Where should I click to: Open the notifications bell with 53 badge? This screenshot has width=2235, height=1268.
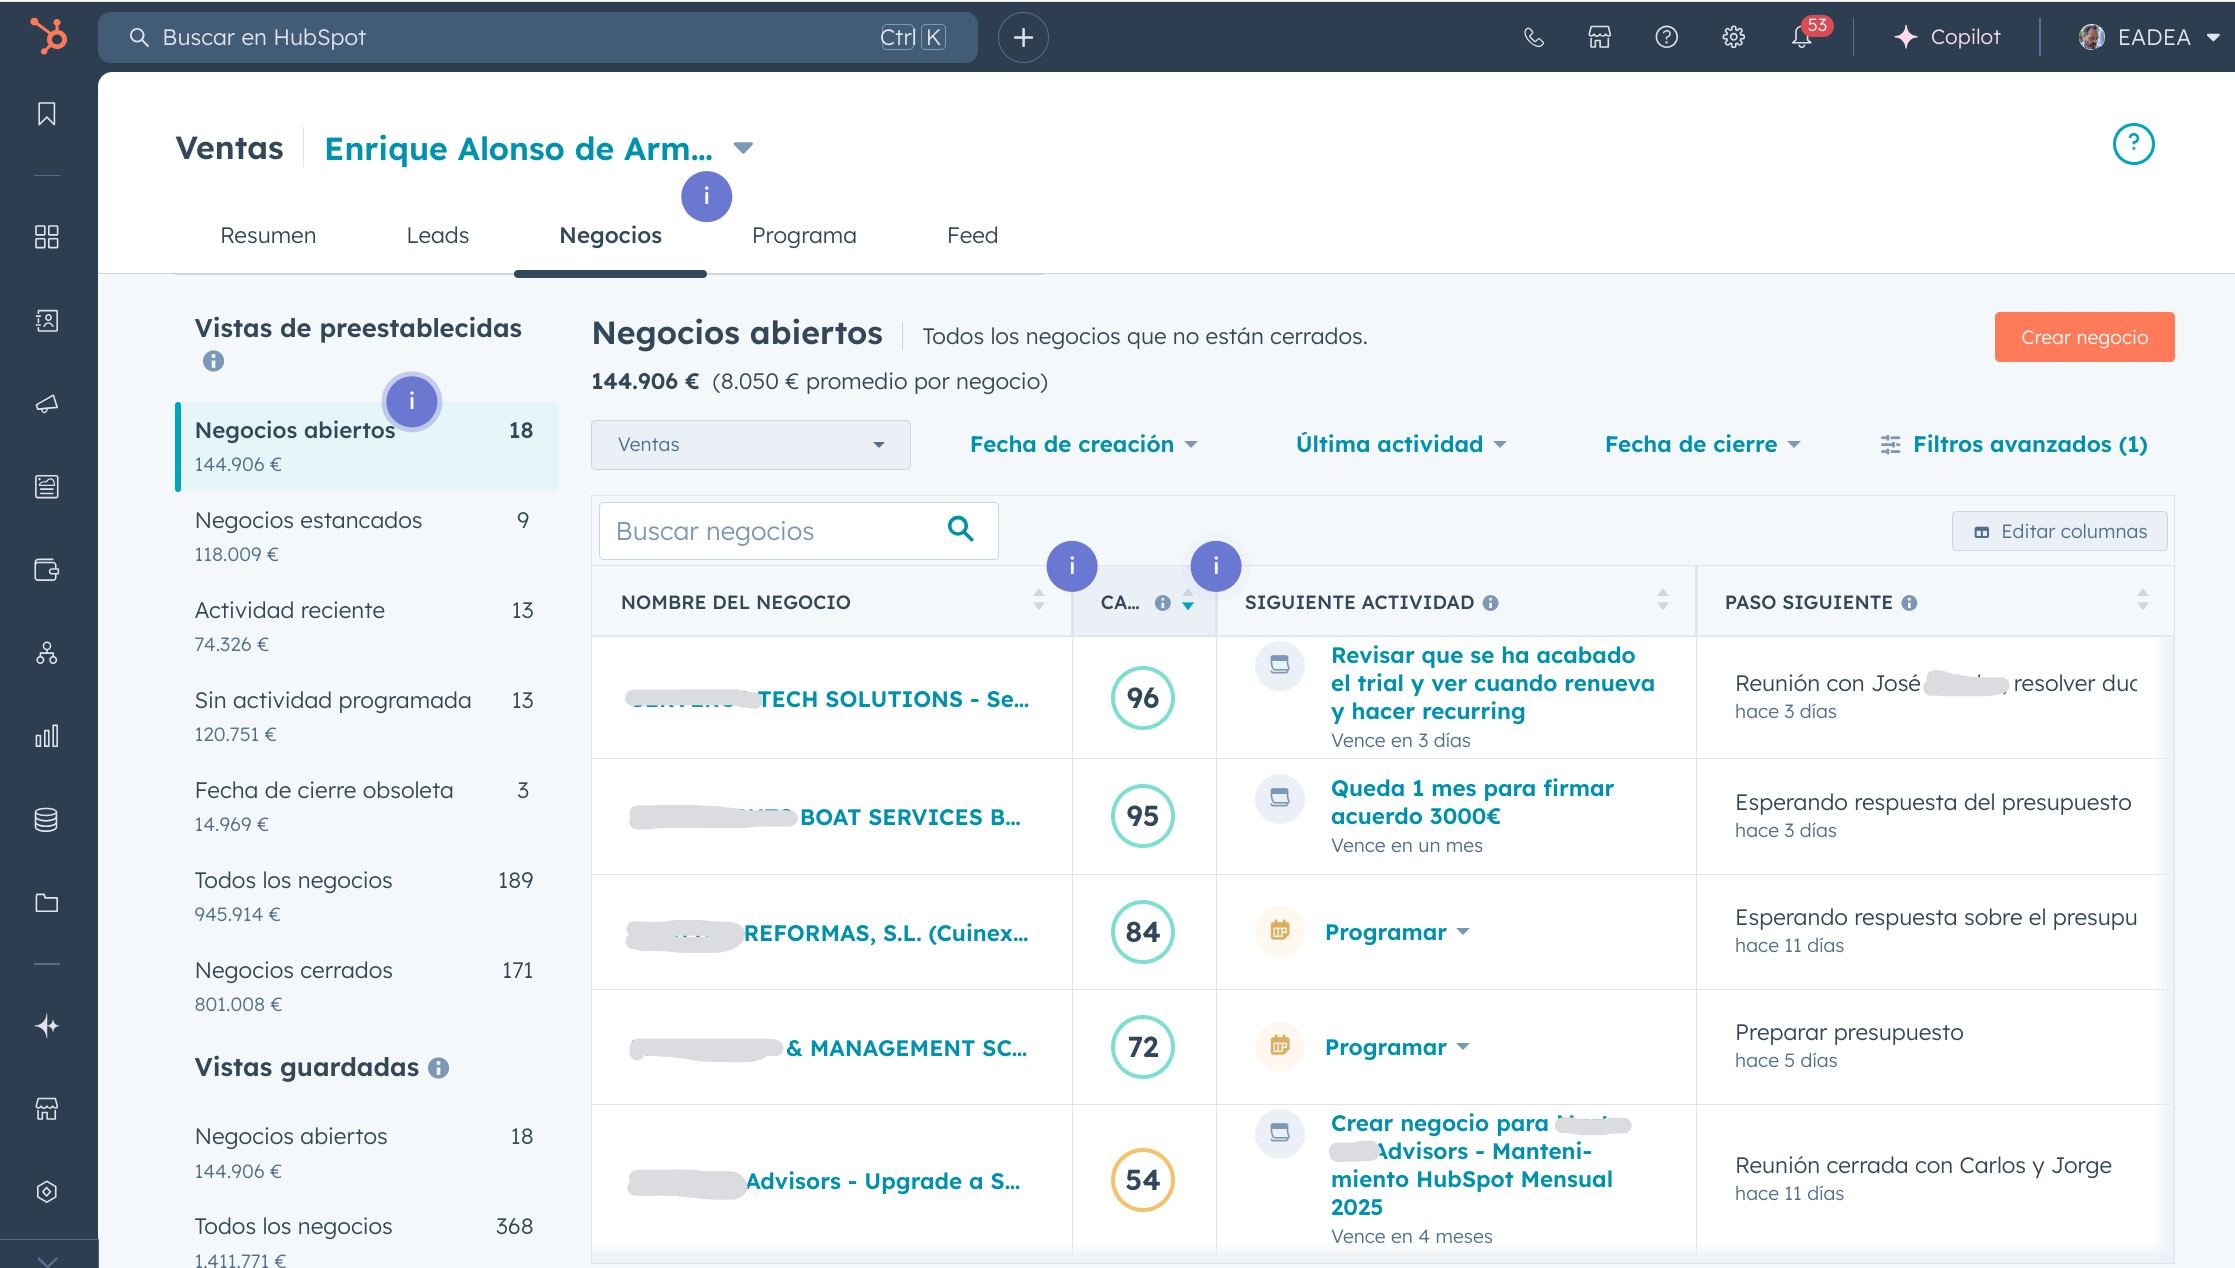1801,37
